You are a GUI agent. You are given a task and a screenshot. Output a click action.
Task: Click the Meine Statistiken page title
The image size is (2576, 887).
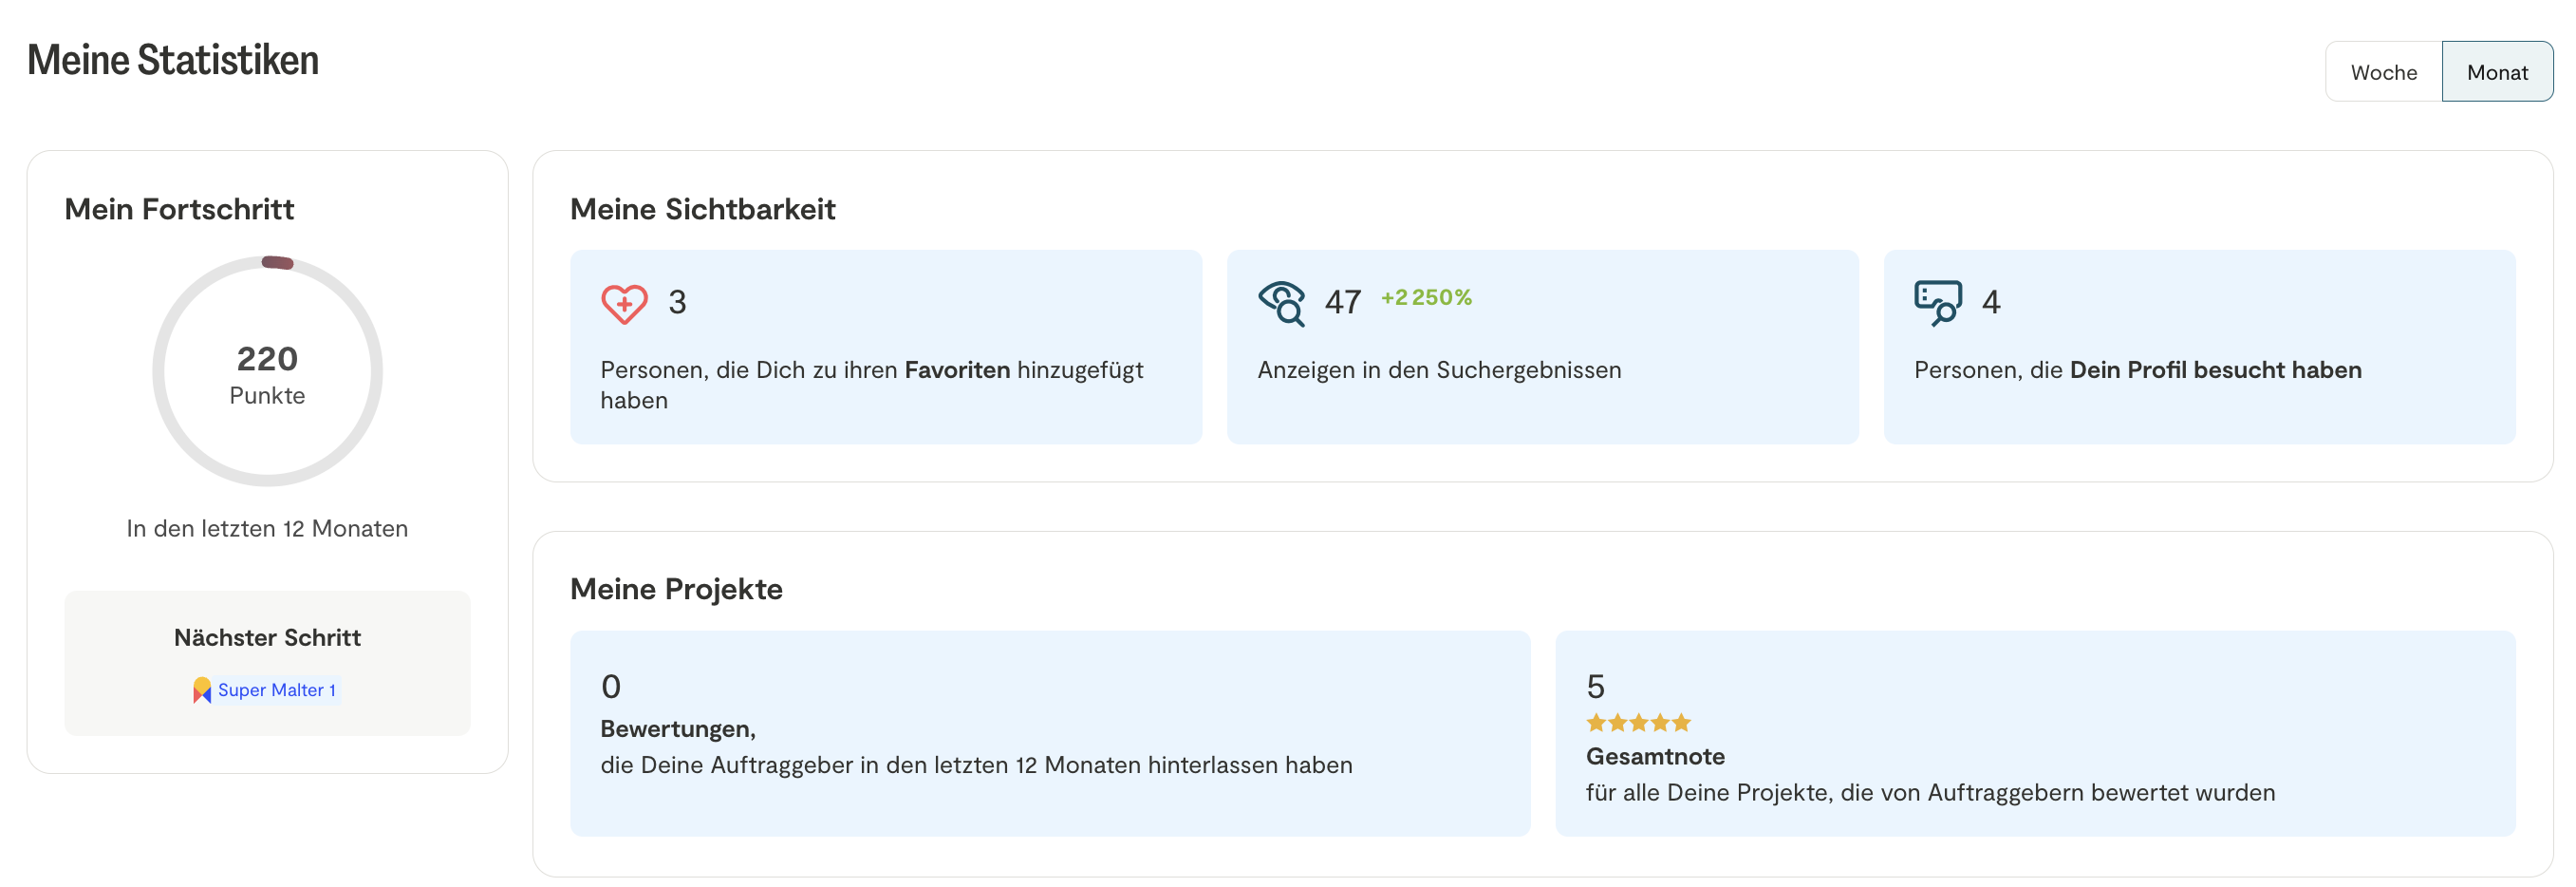click(x=173, y=61)
